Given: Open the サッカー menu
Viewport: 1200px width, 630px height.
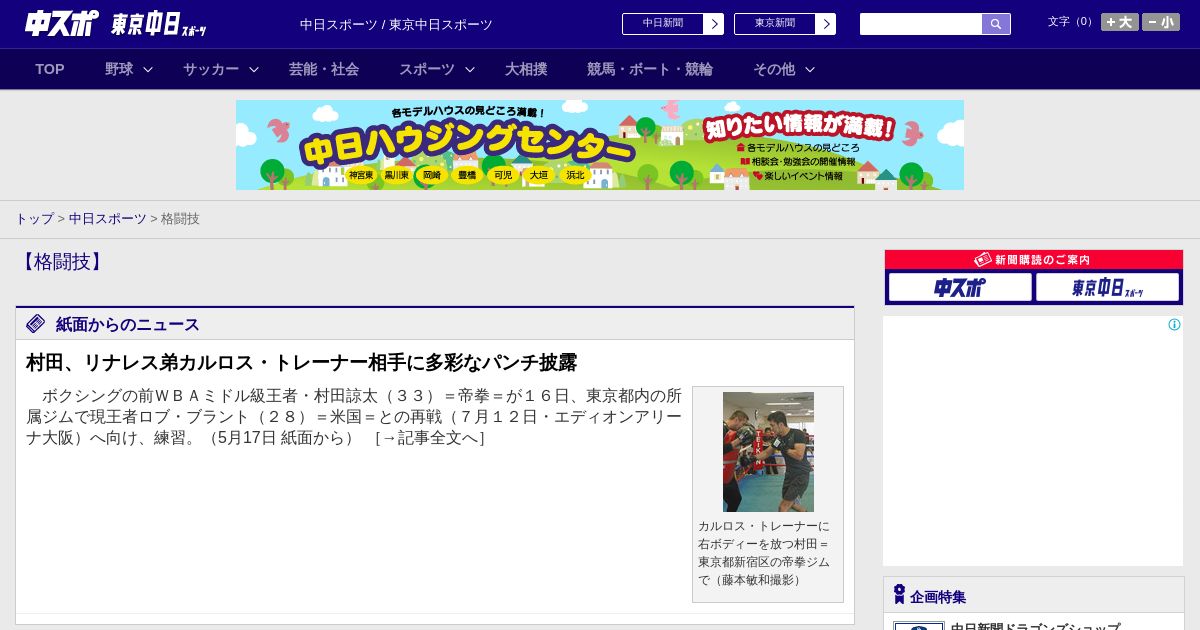Looking at the screenshot, I should pos(211,69).
